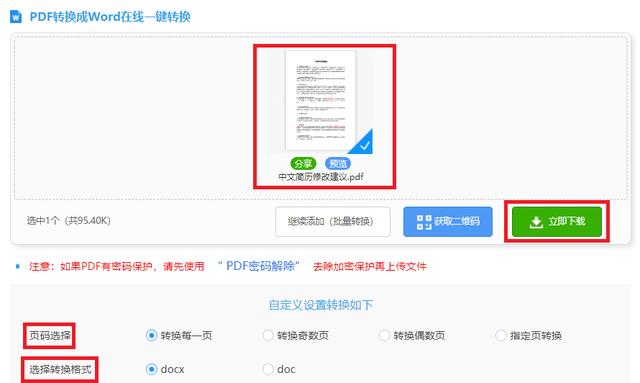Click the green 分享 button

pos(303,164)
